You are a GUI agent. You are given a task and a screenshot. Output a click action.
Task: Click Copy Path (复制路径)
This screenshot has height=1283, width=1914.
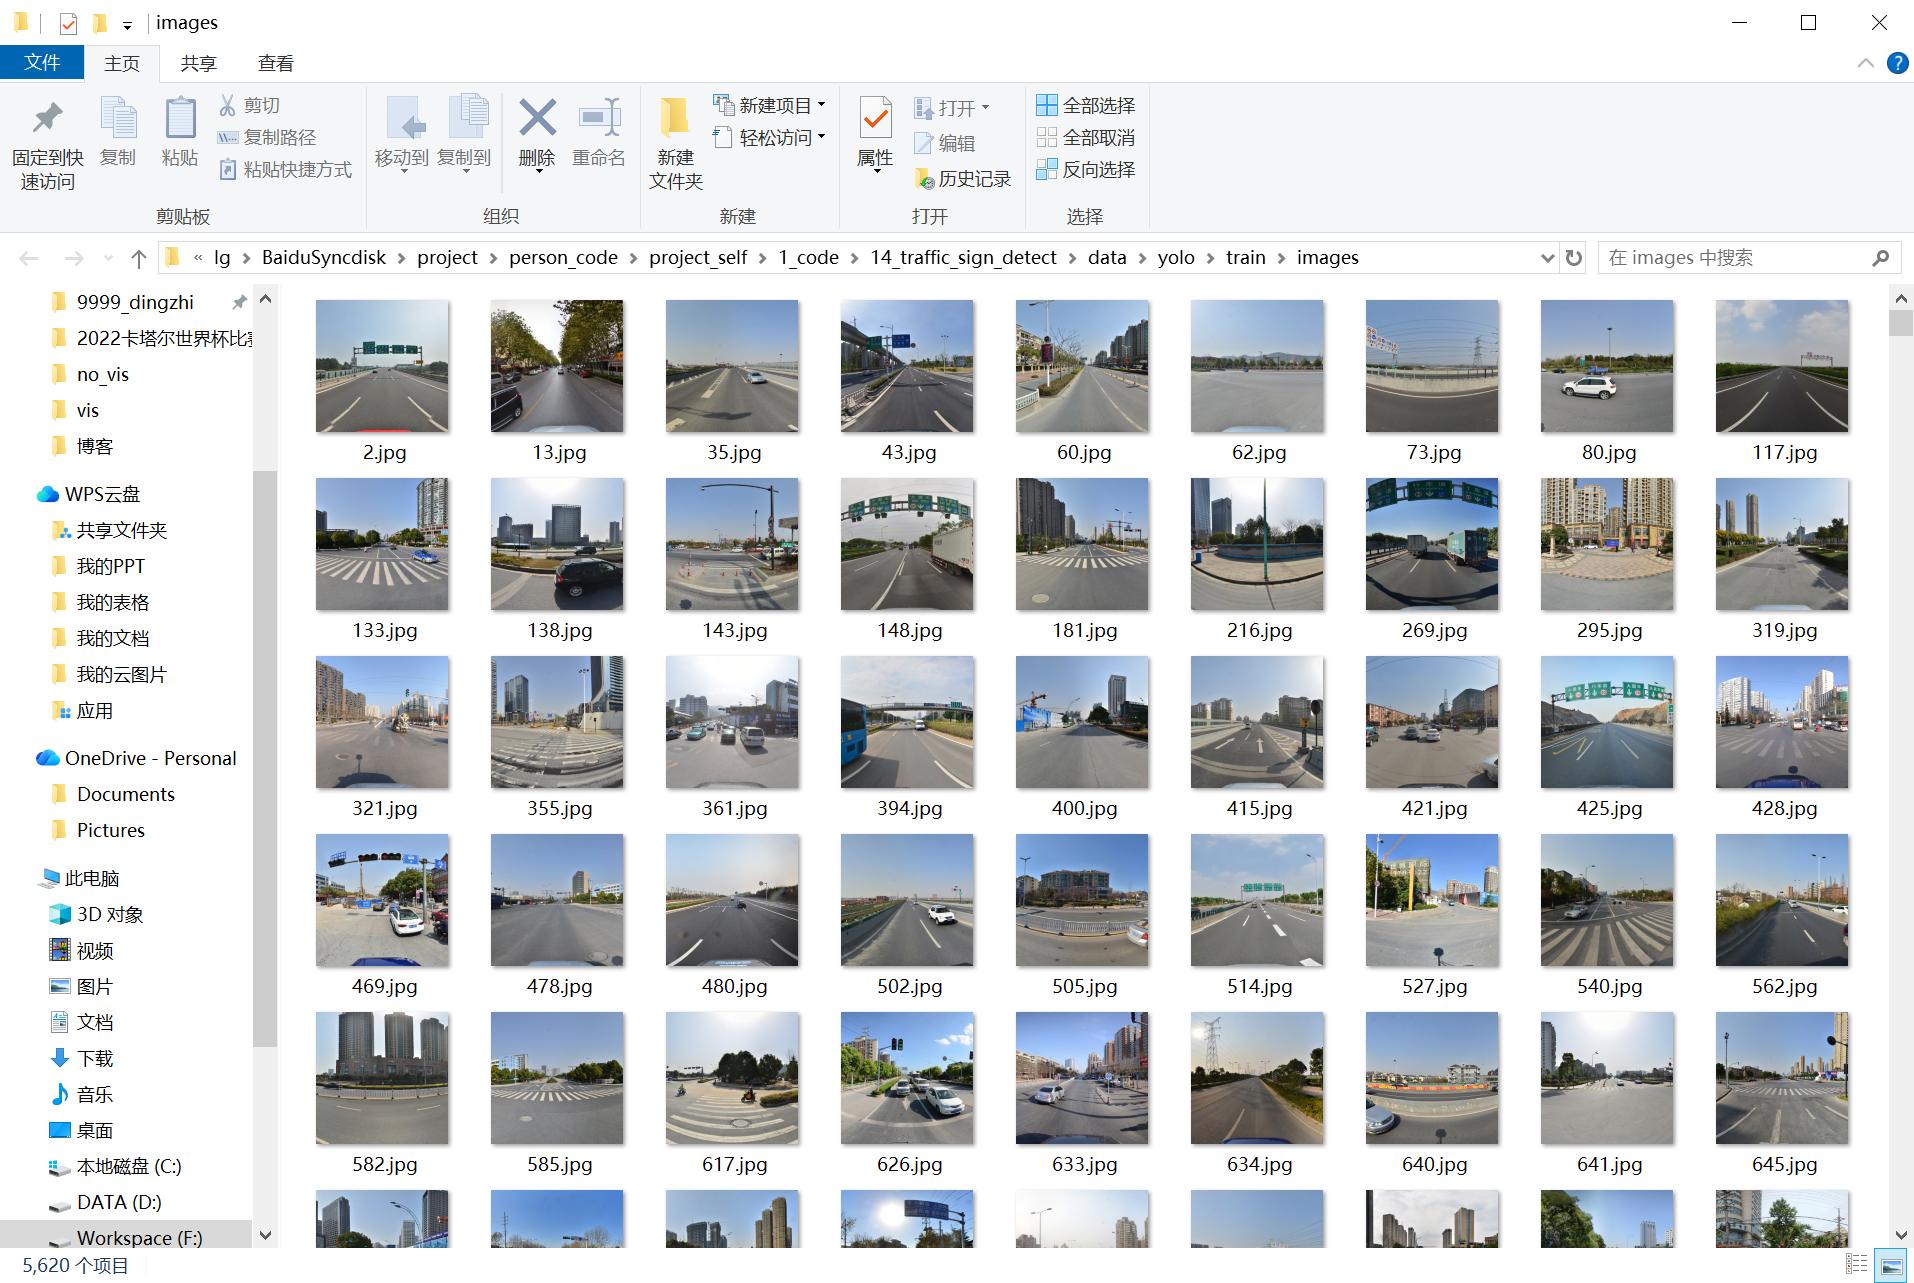pyautogui.click(x=267, y=137)
